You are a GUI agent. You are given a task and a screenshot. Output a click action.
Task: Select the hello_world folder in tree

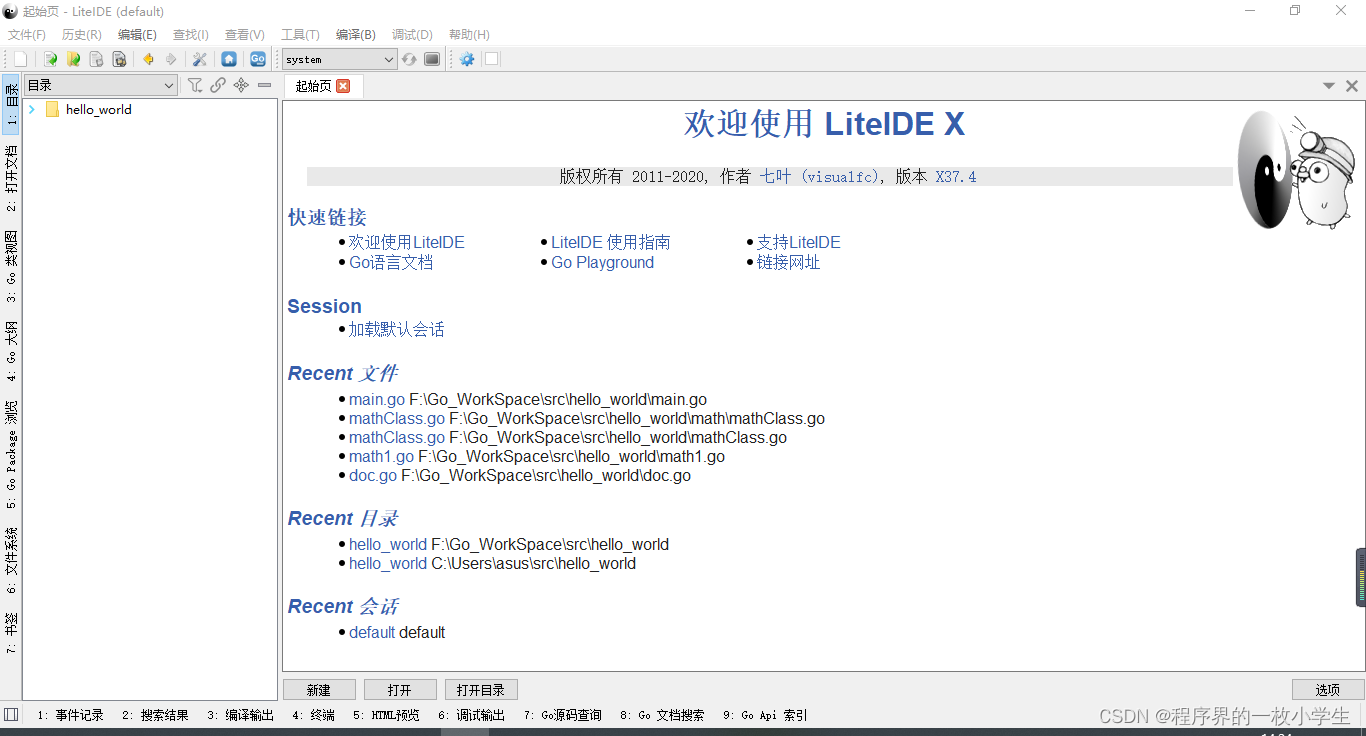click(x=98, y=110)
